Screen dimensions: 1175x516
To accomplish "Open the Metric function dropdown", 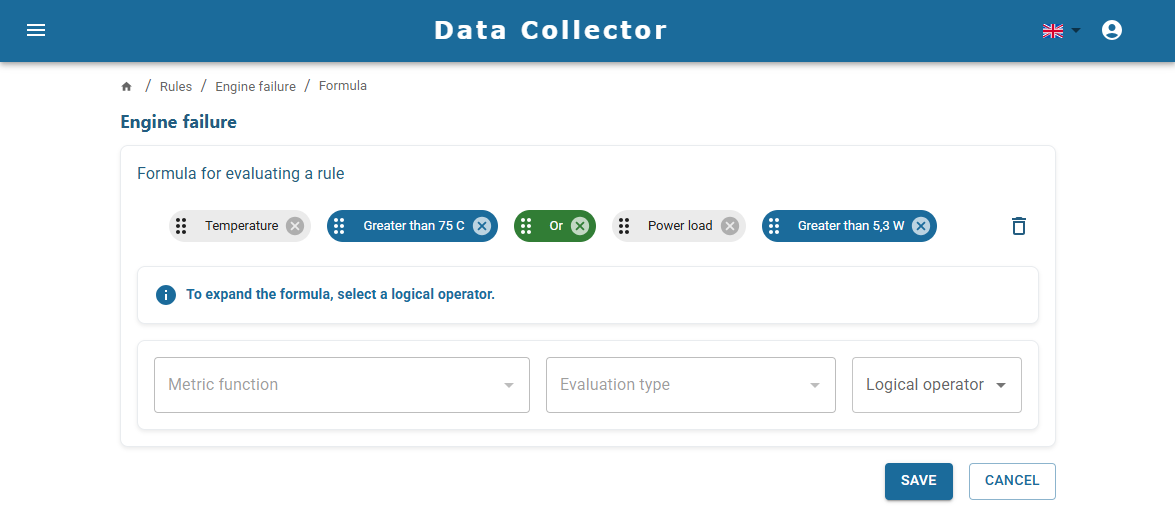I will coord(341,385).
